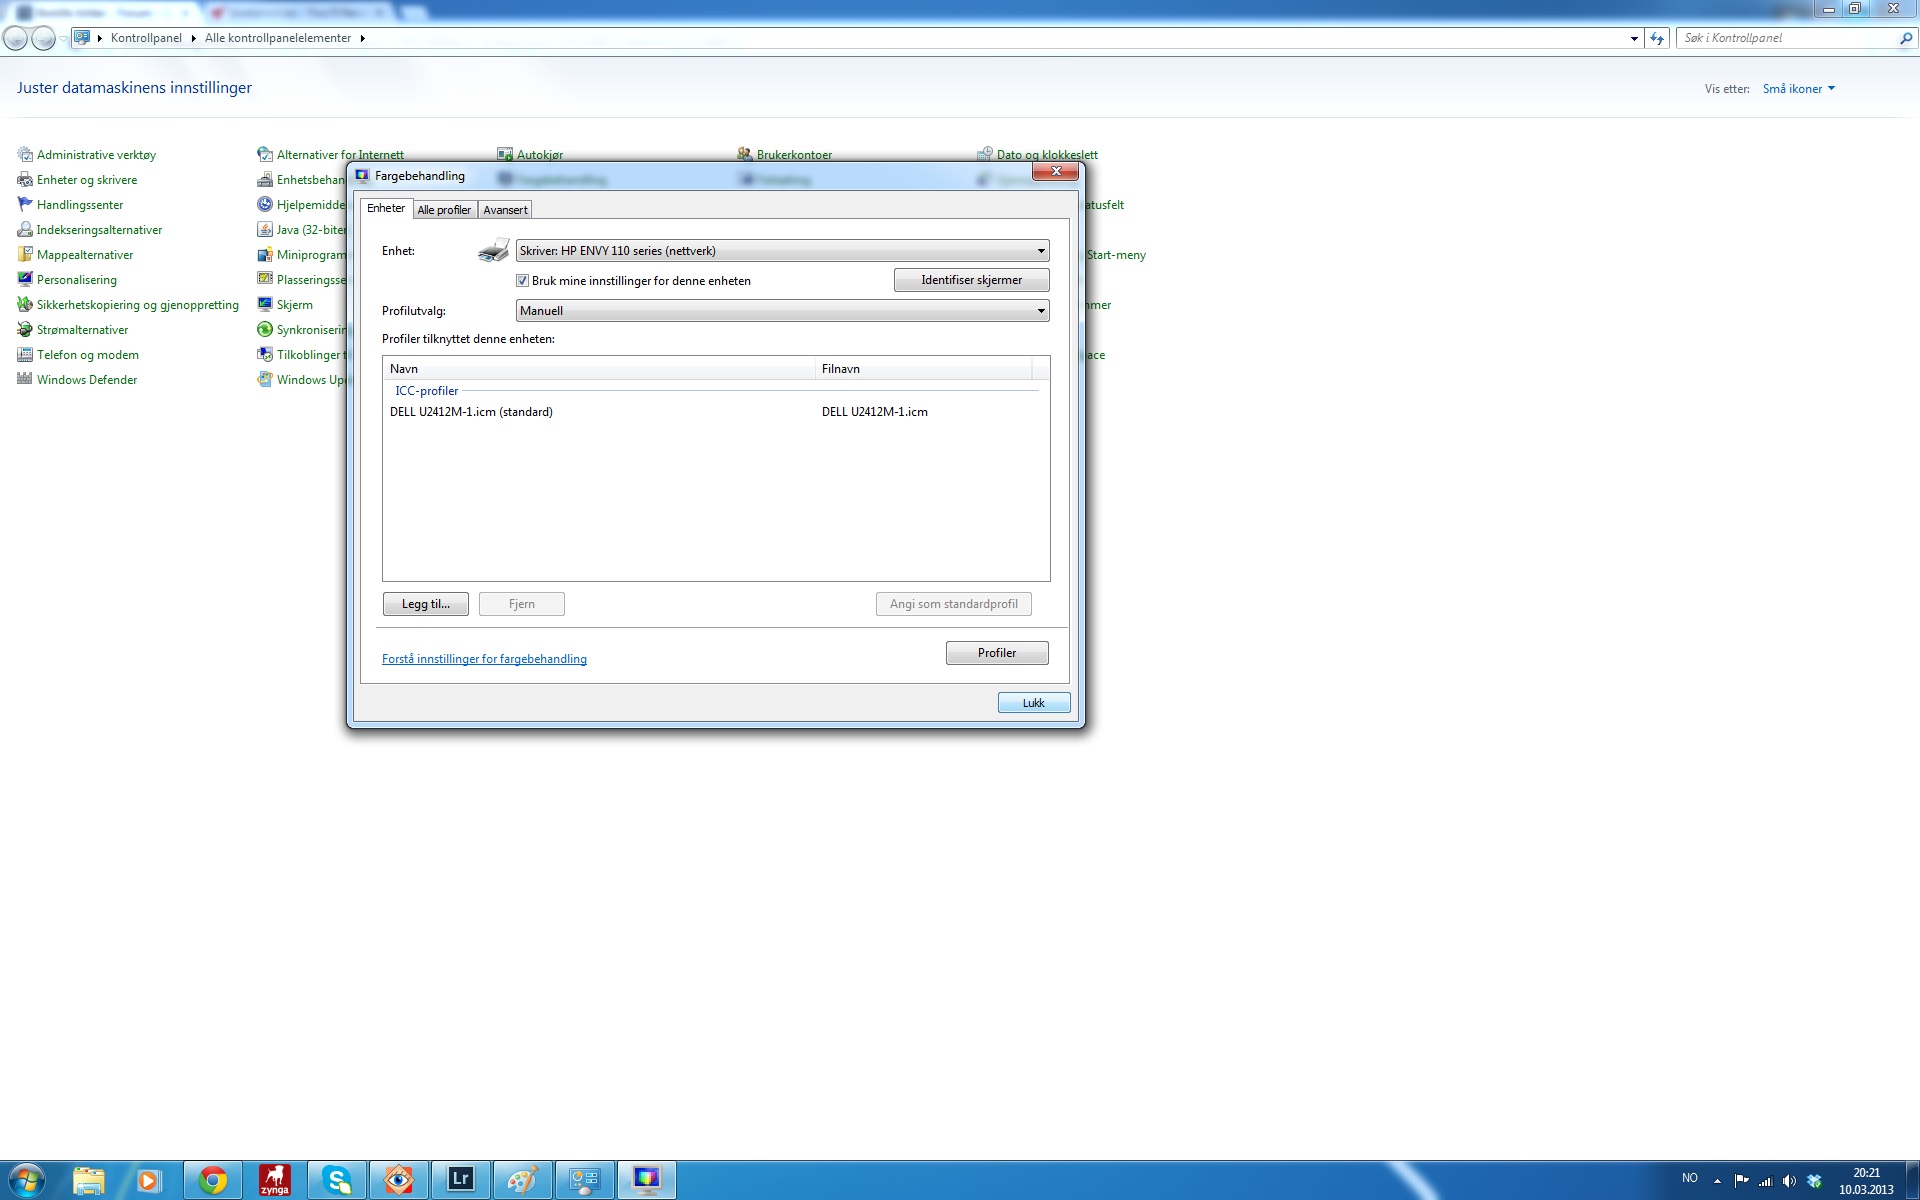This screenshot has width=1920, height=1200.
Task: Open Alternativer for Internett
Action: click(331, 155)
